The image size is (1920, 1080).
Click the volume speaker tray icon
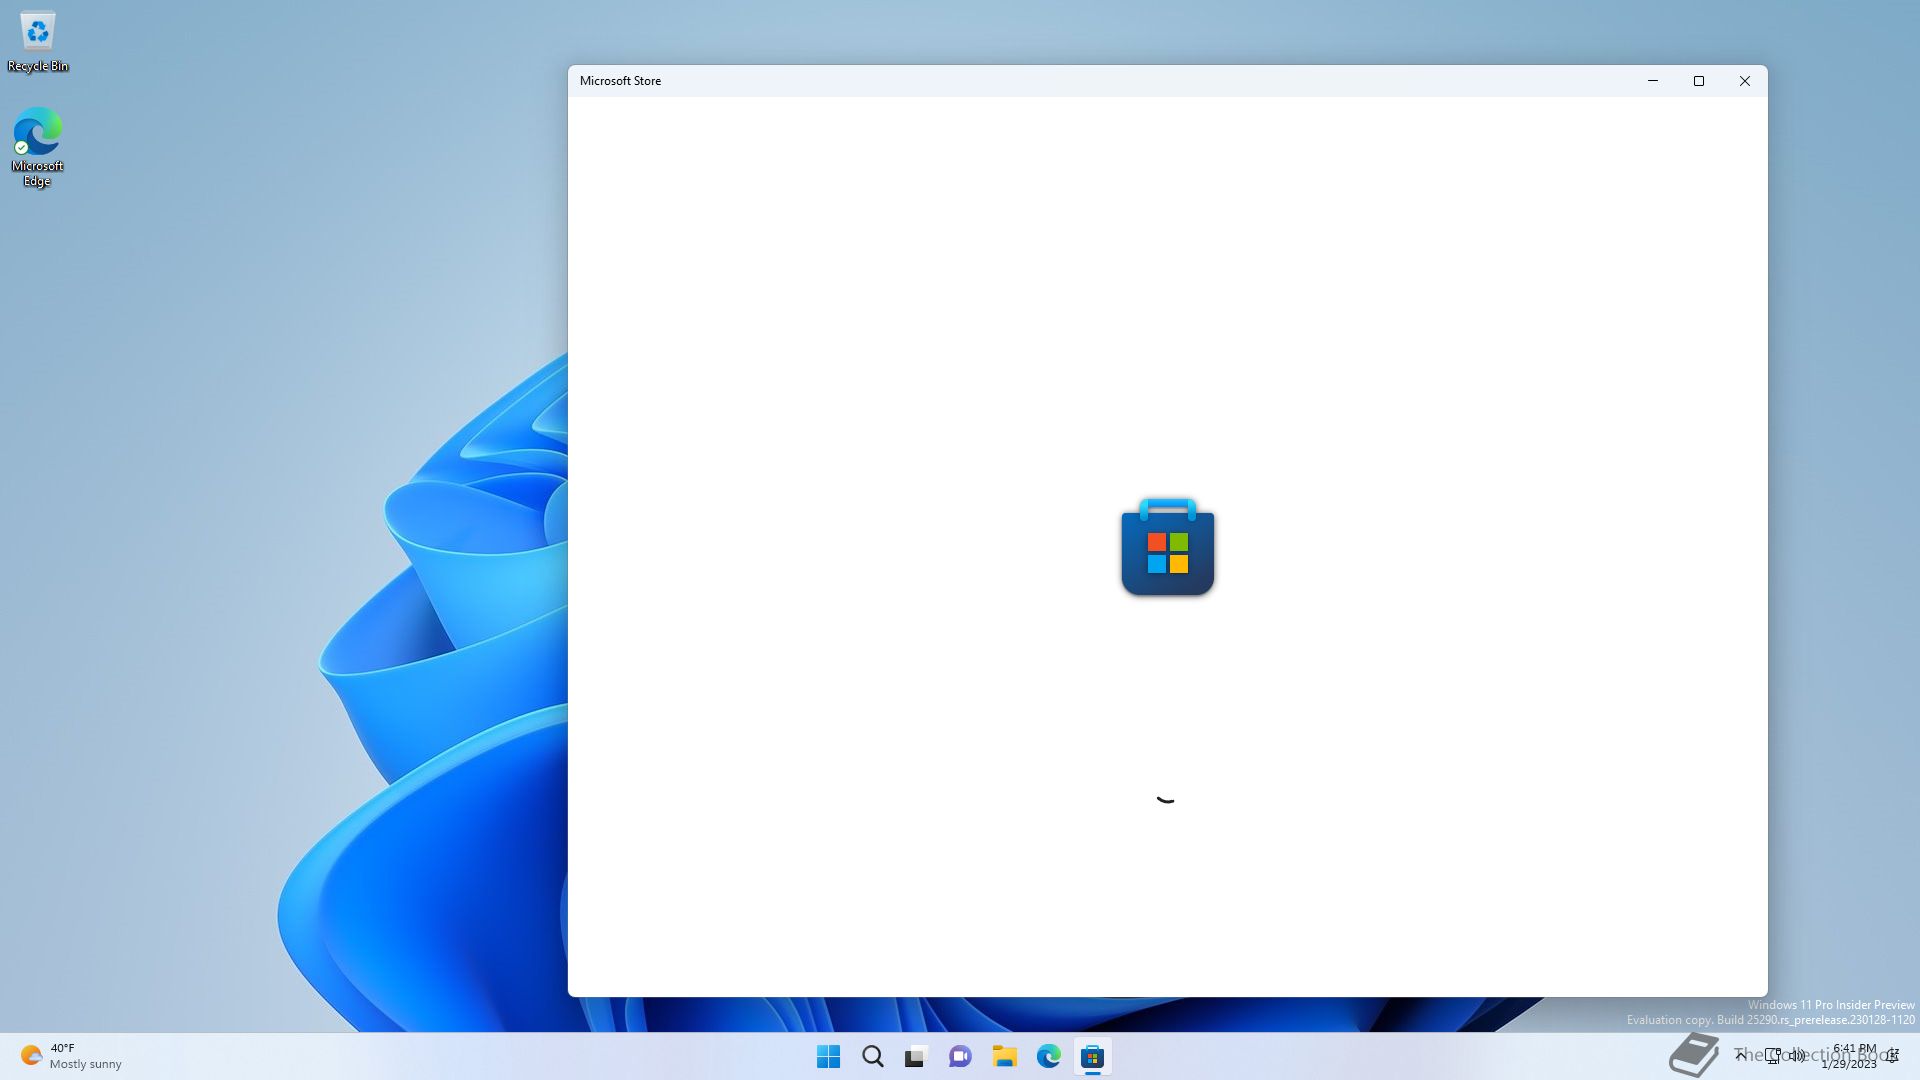(x=1797, y=1055)
